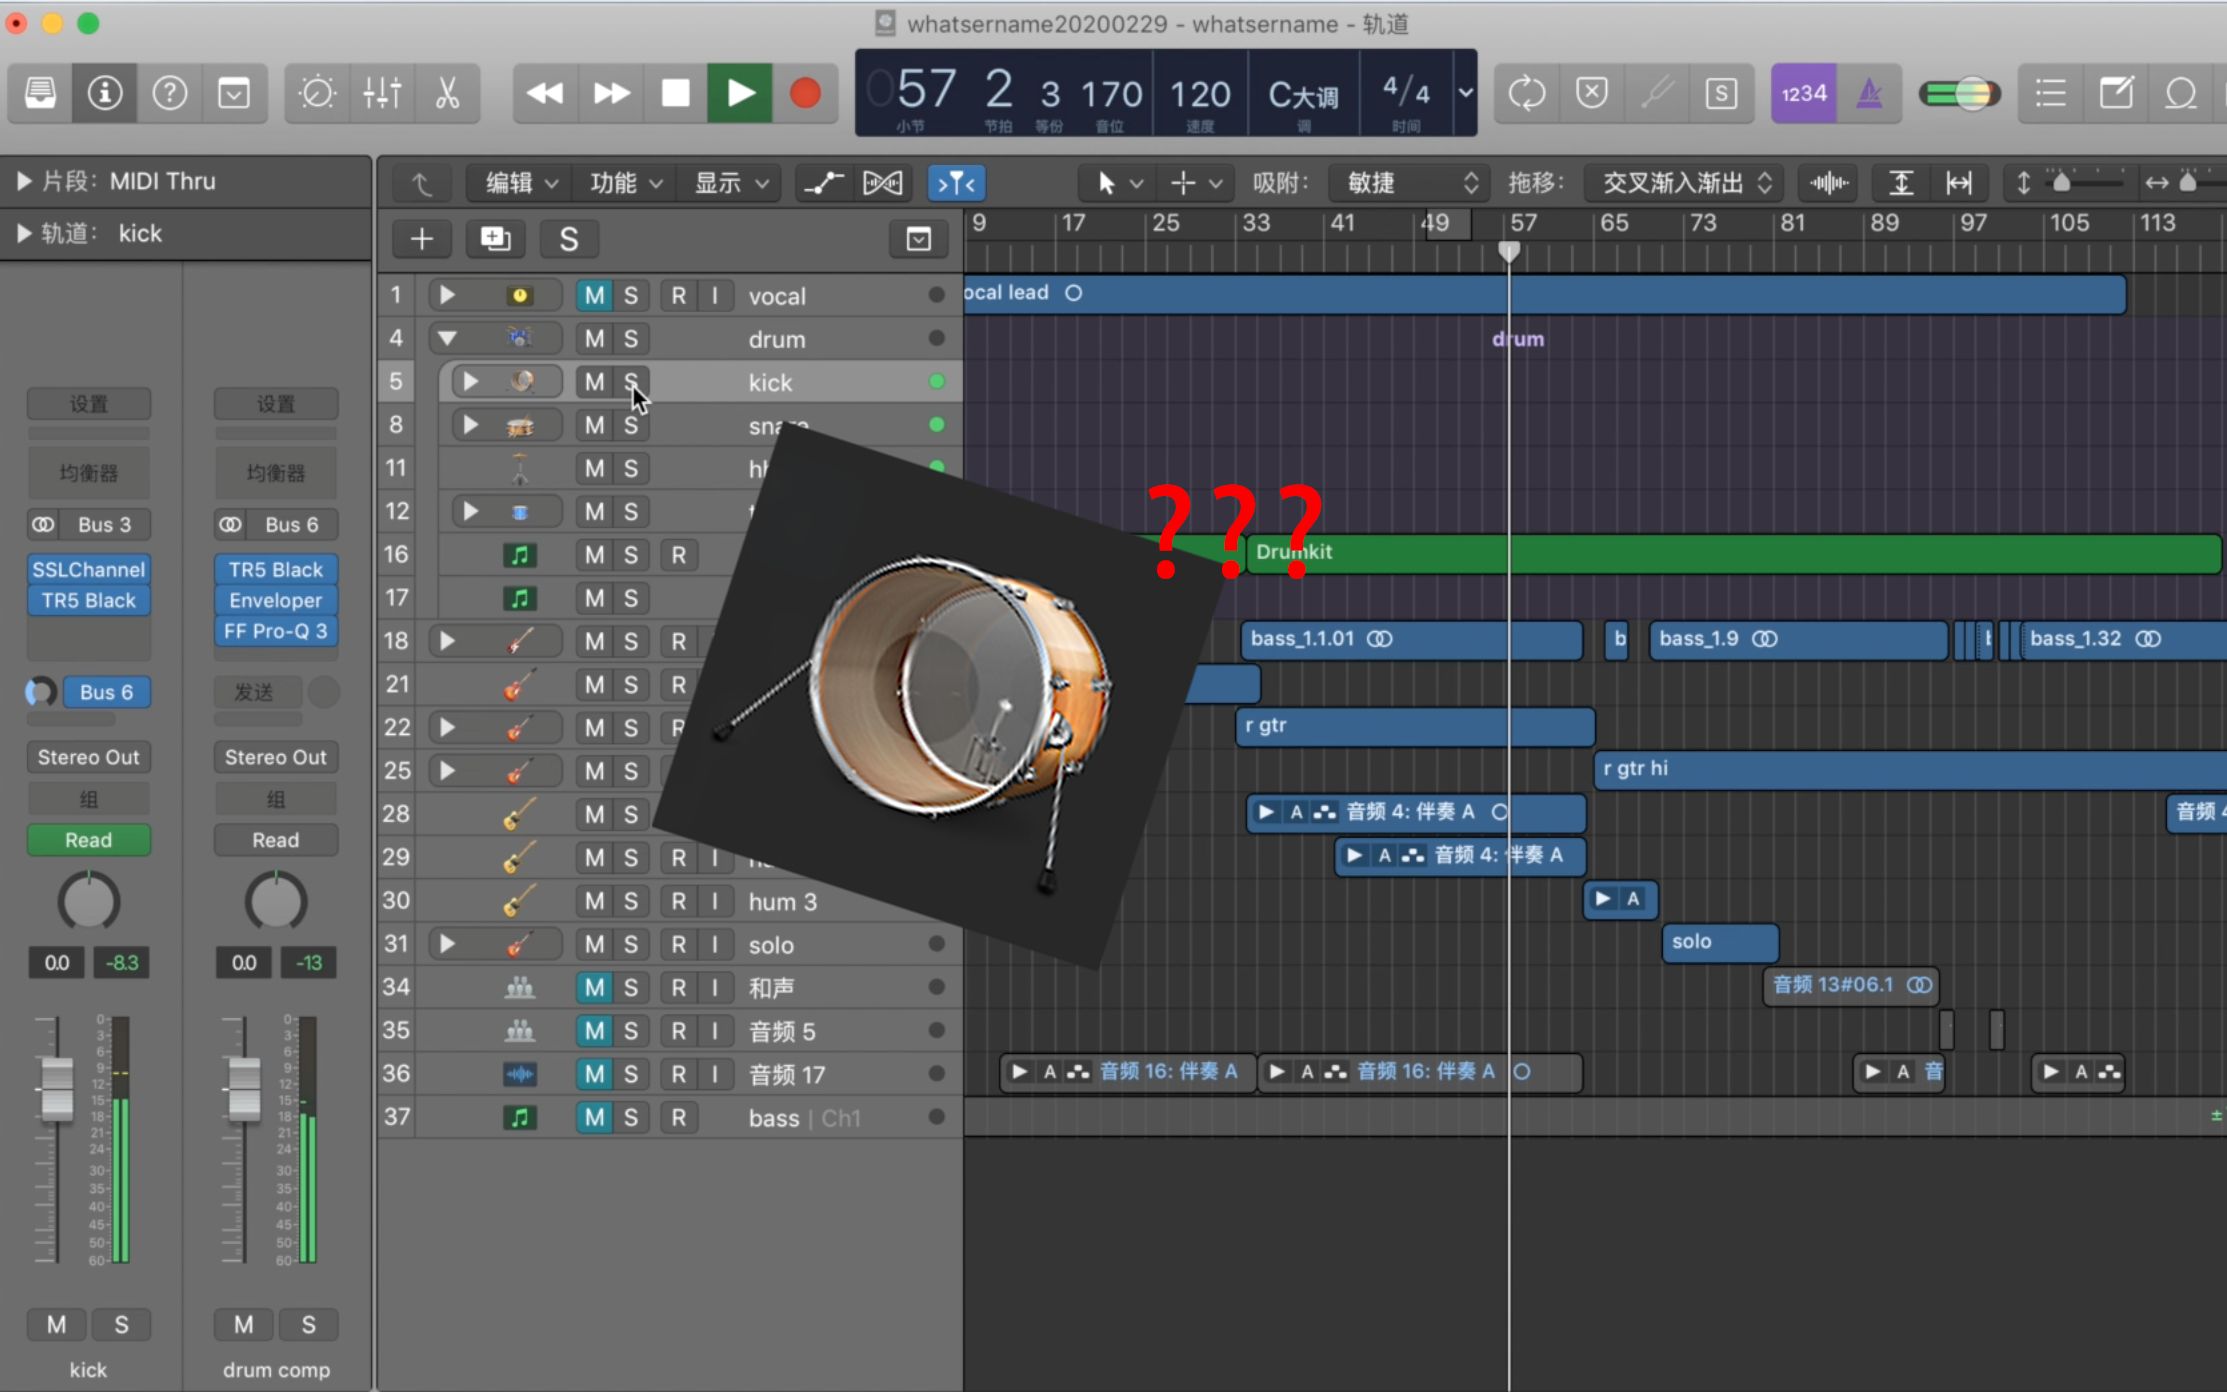Screen dimensions: 2227x1392
Task: Collapse the drum track stack
Action: [447, 338]
